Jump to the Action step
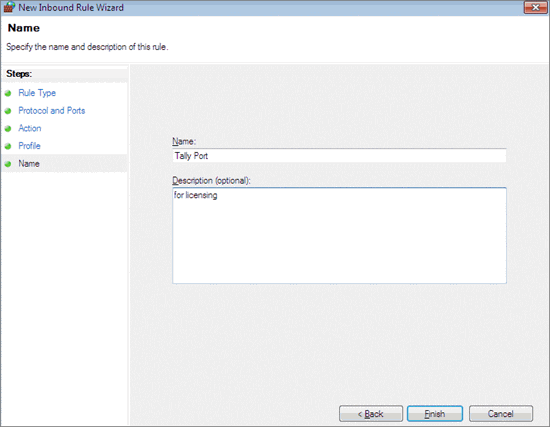This screenshot has height=427, width=550. click(x=30, y=128)
